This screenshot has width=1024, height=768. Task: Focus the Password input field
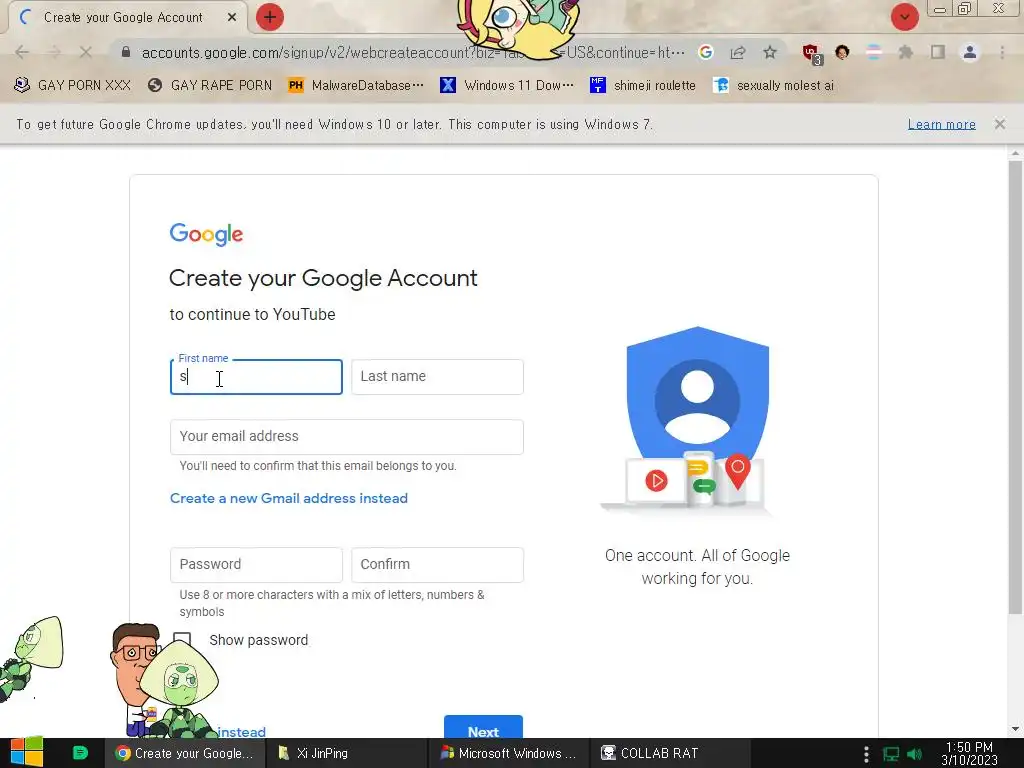pyautogui.click(x=256, y=565)
